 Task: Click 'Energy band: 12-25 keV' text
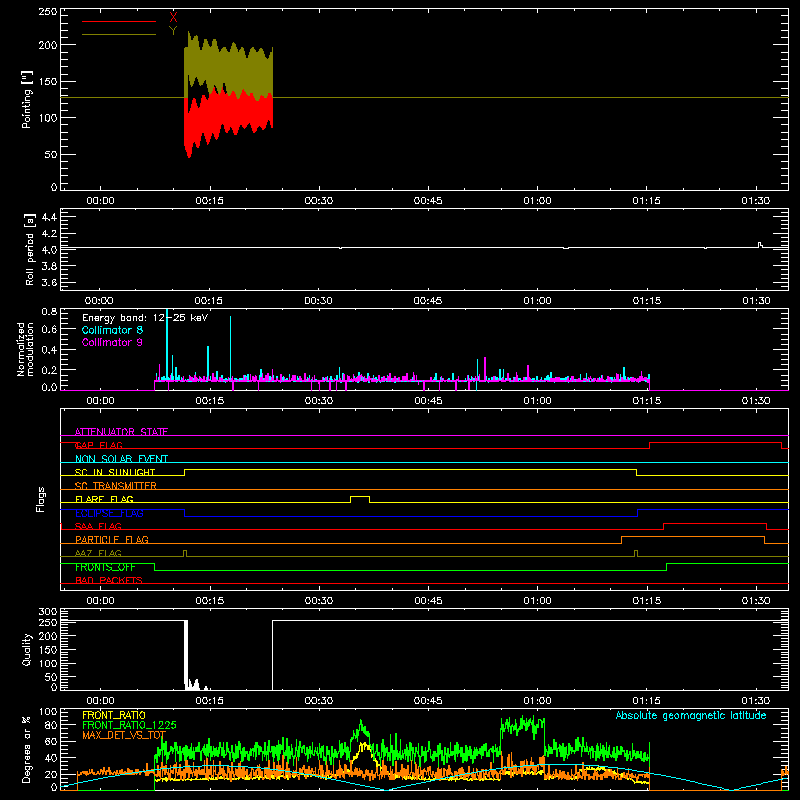point(145,318)
